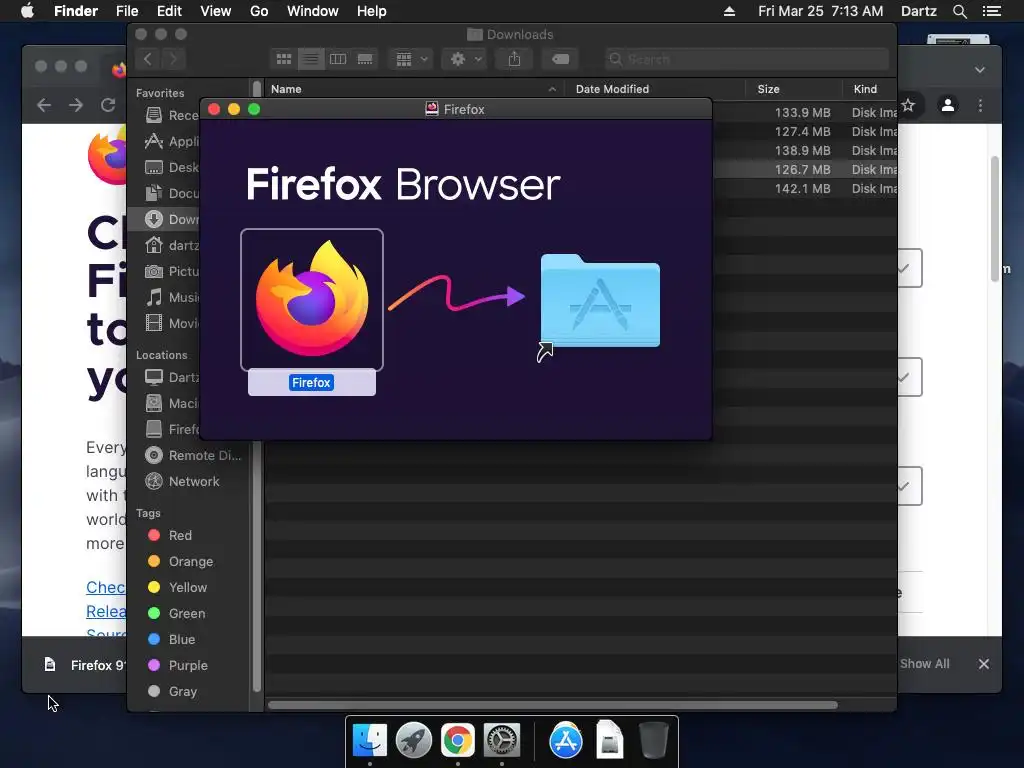Screen dimensions: 1024x768
Task: Open the Edit menu
Action: (169, 11)
